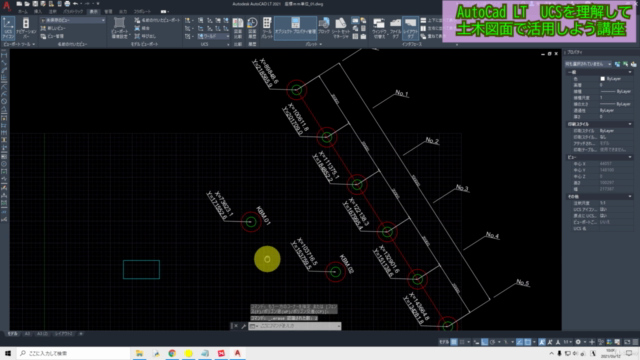Open the status bar customization menu icon
This screenshot has height=360, width=640.
pos(635,342)
